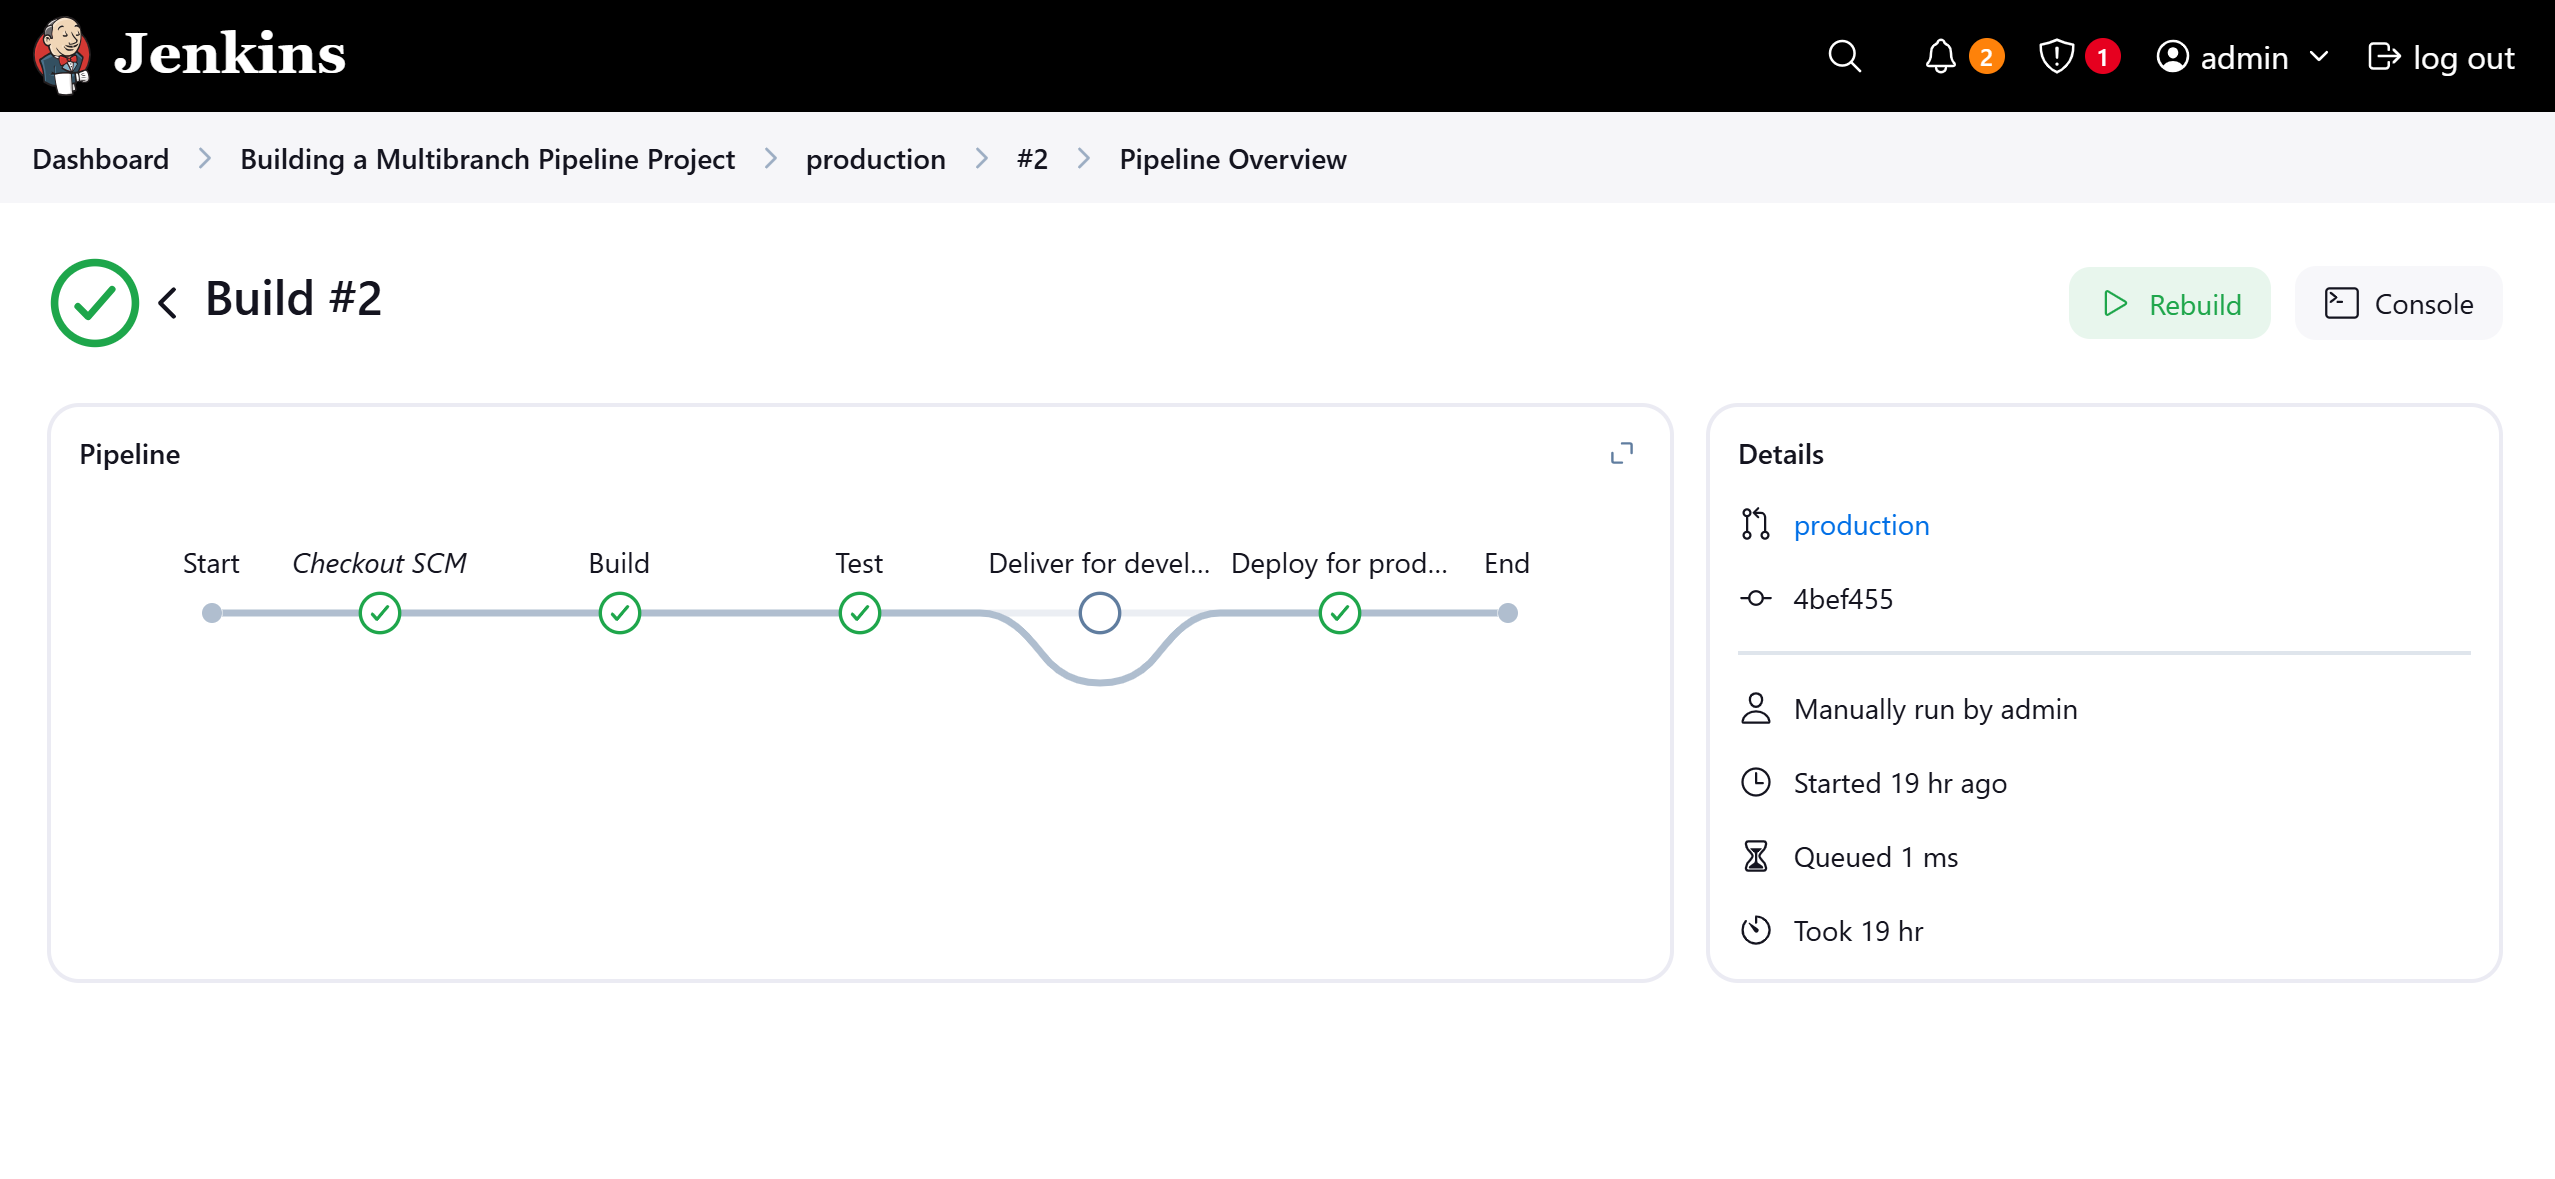The width and height of the screenshot is (2555, 1179).
Task: Click the timer icon by Took
Action: pyautogui.click(x=1755, y=930)
